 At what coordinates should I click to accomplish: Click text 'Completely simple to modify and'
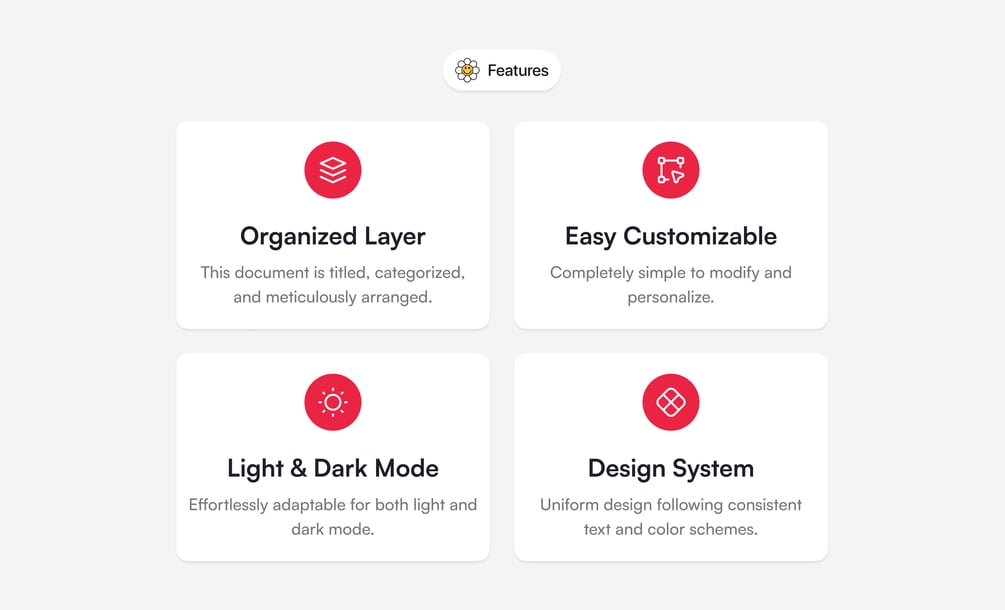(671, 272)
